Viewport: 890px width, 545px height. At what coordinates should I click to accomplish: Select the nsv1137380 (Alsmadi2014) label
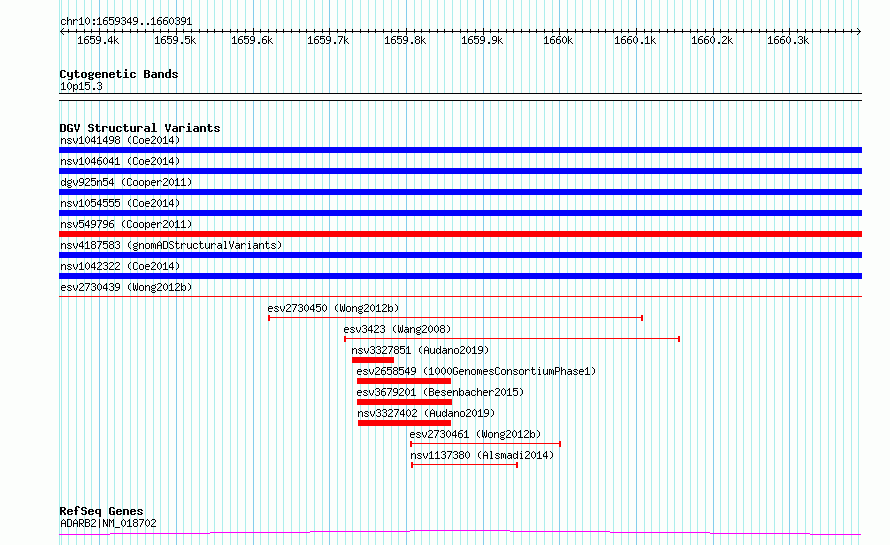tap(482, 455)
